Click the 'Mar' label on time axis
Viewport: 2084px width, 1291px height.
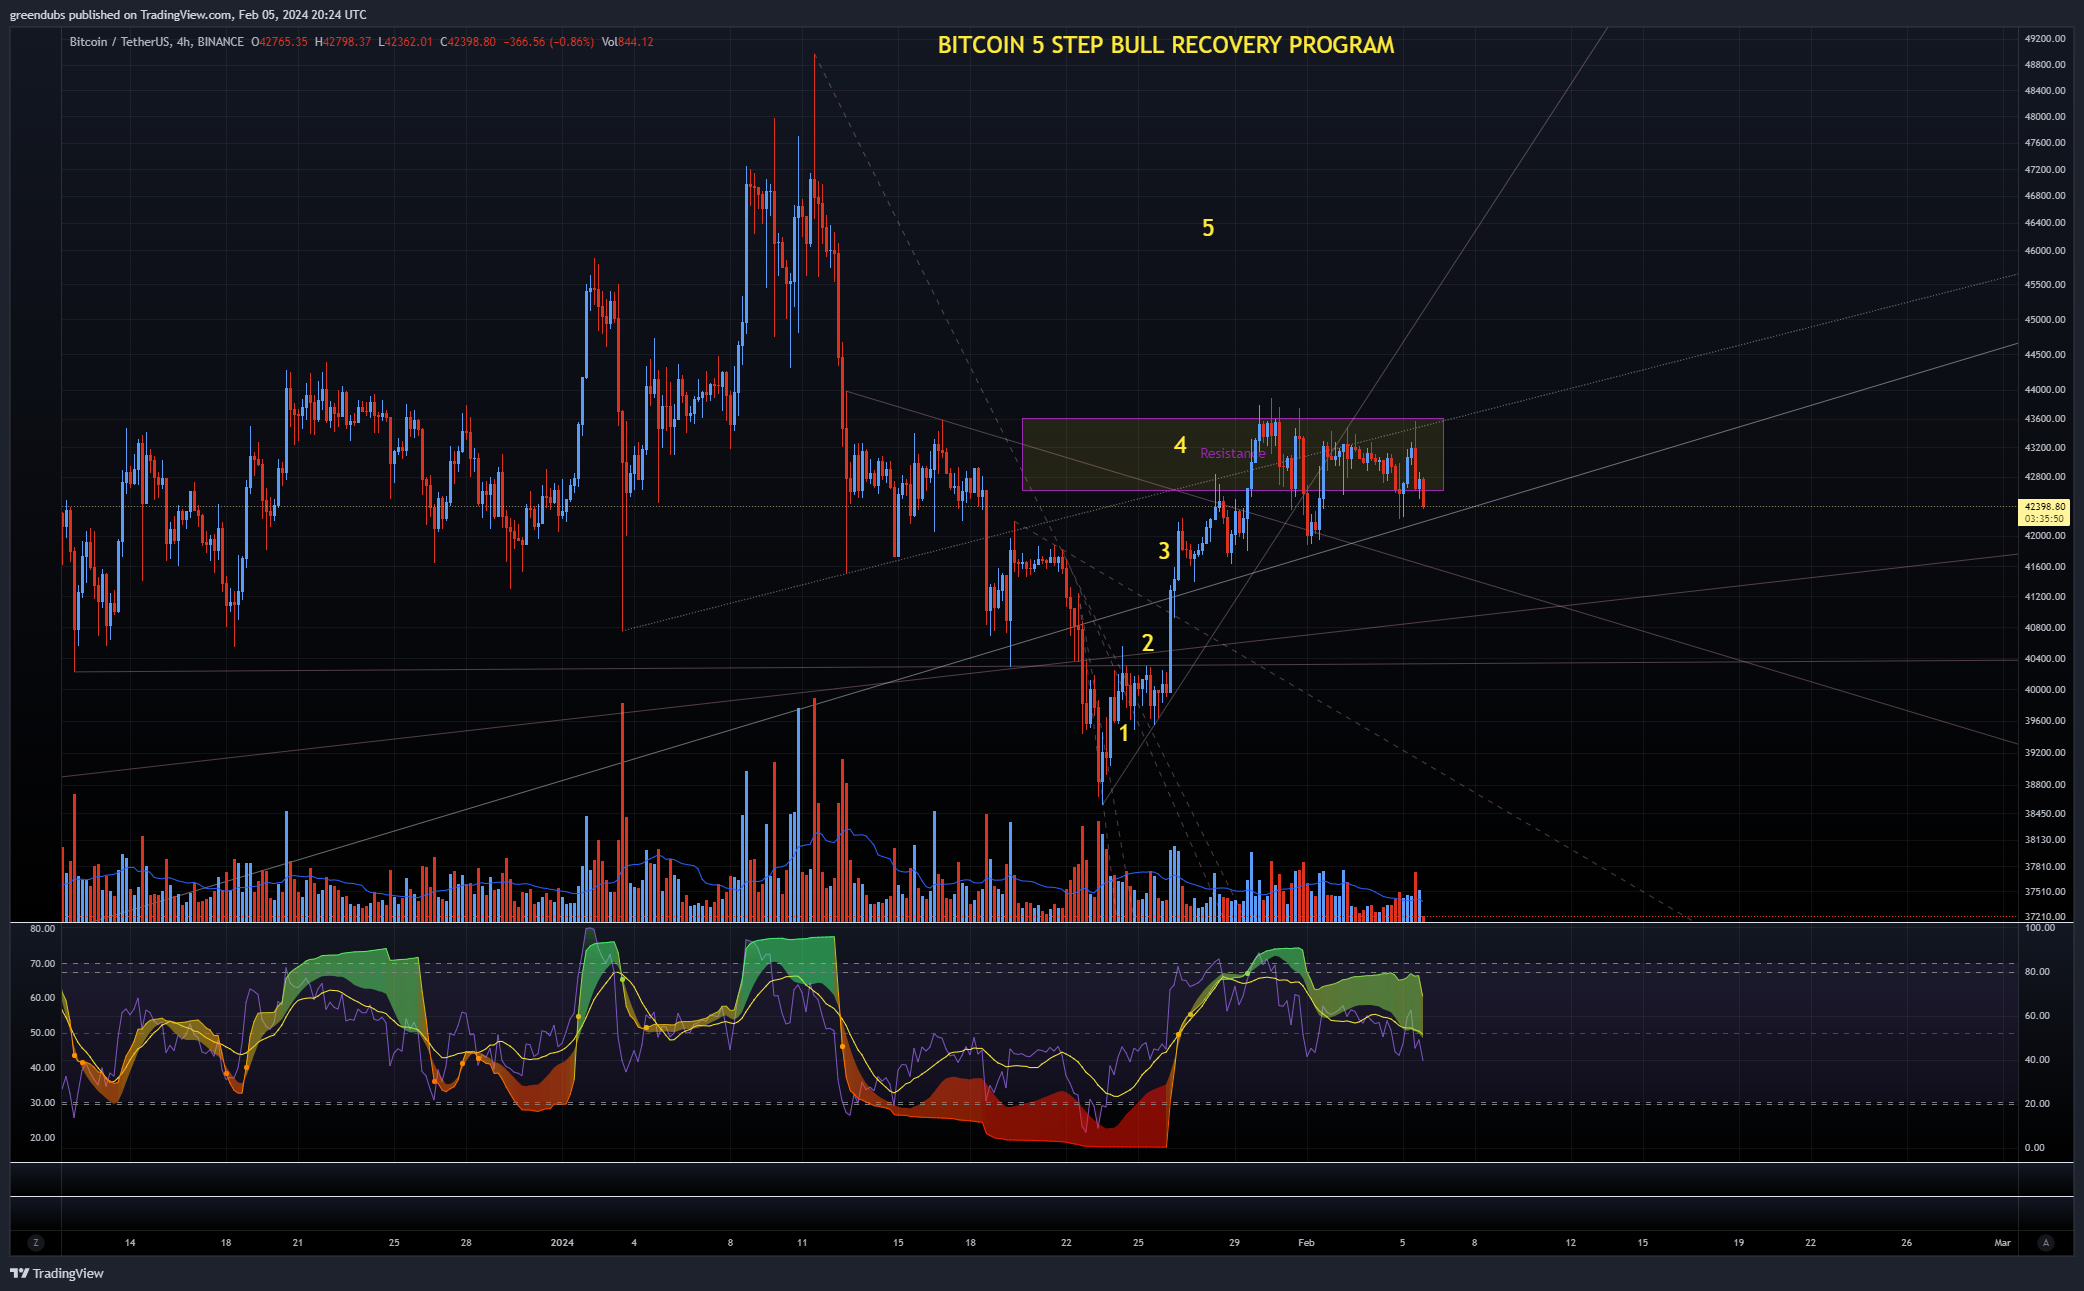click(x=2002, y=1242)
